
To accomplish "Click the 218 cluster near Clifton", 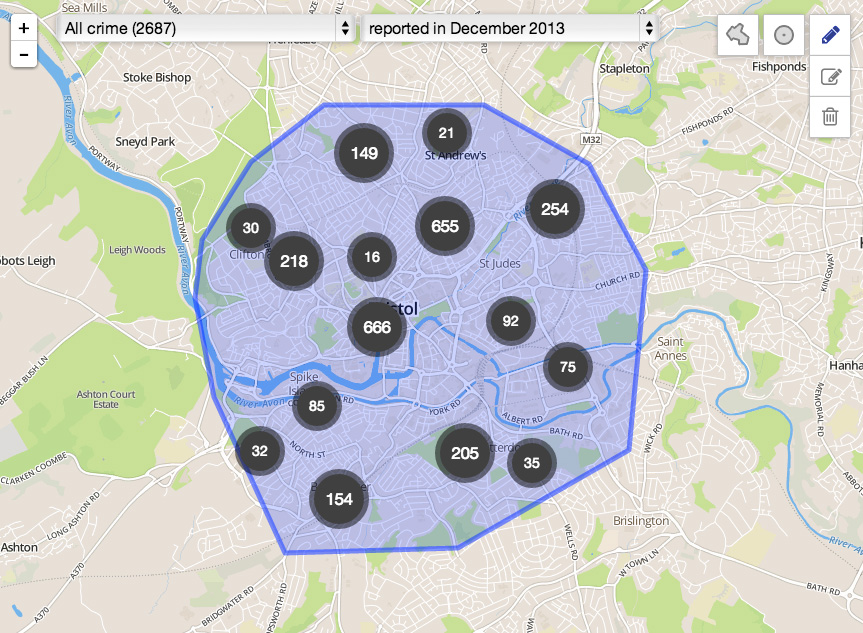I will (294, 261).
